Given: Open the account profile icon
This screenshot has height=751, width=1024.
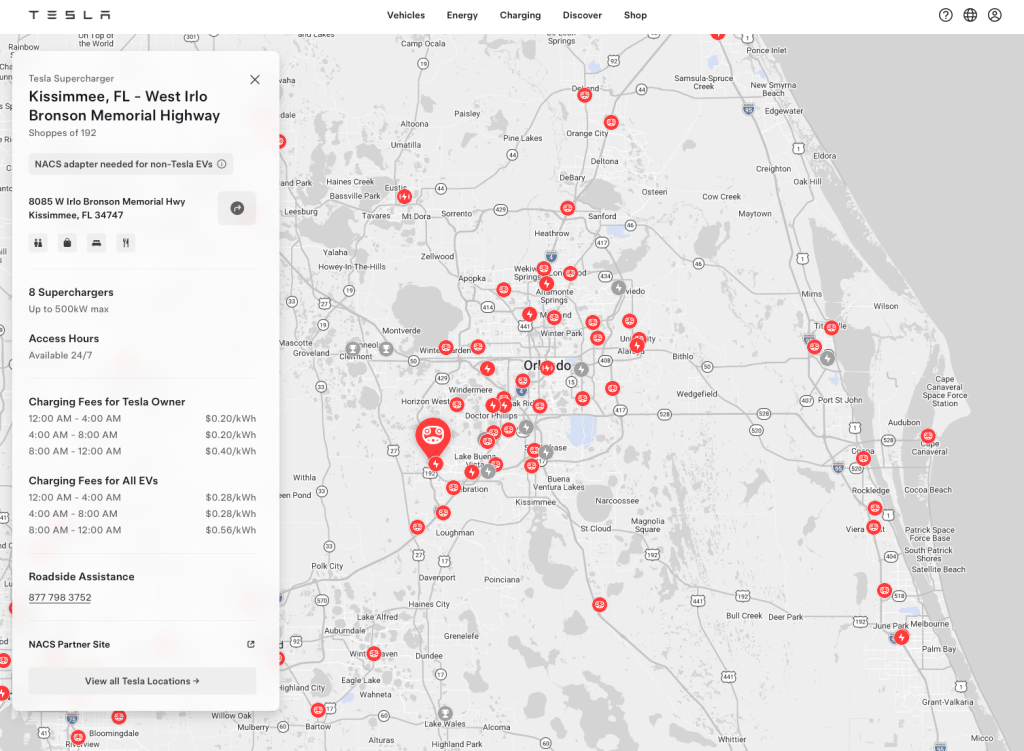Looking at the screenshot, I should coord(995,15).
